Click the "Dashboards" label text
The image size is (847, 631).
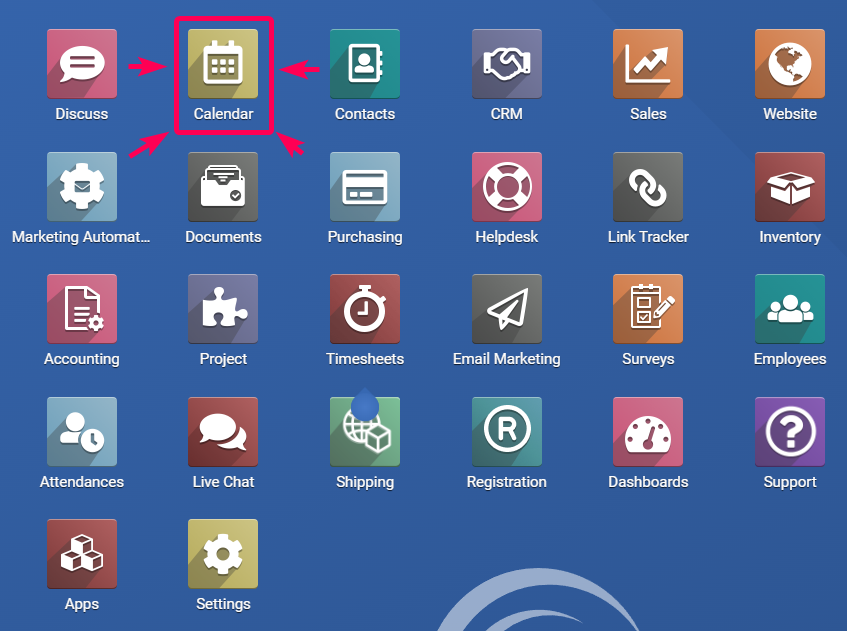point(648,481)
